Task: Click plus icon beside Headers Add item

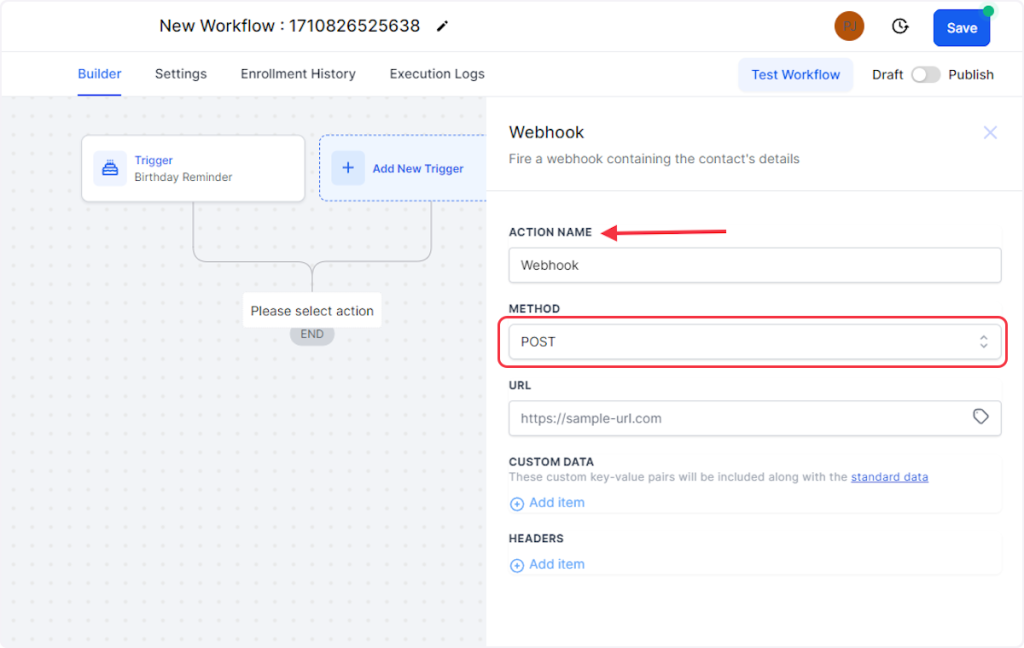Action: 517,565
